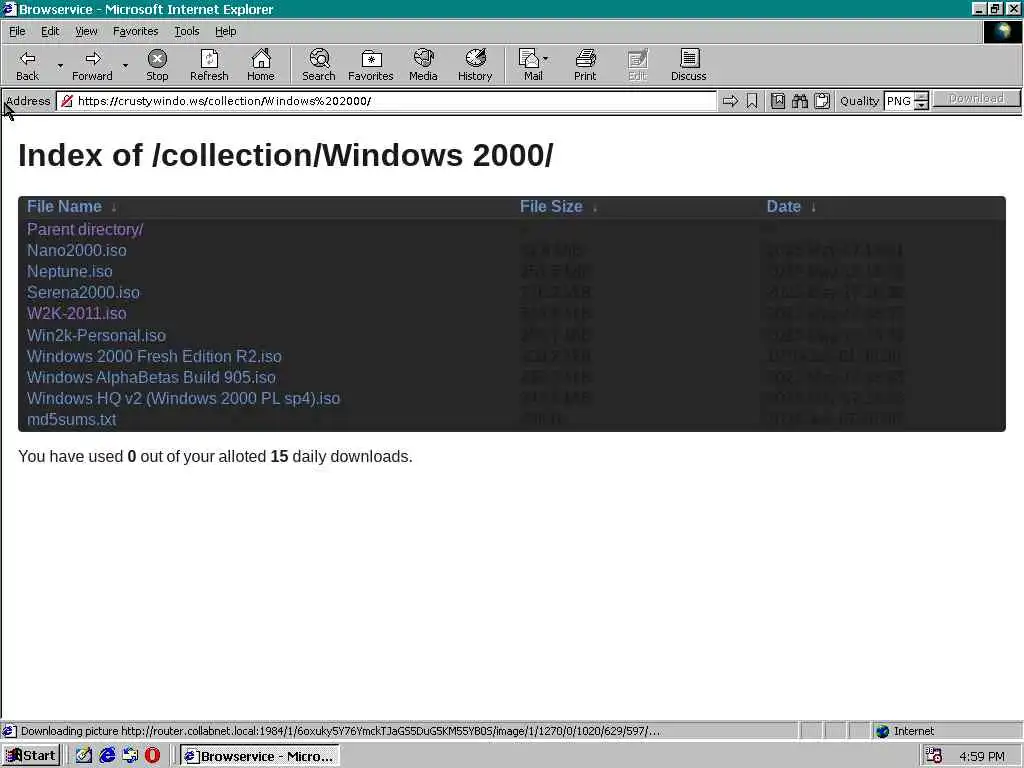Click Browservice taskbar window button
Screen dimensions: 1024x768
click(x=260, y=756)
